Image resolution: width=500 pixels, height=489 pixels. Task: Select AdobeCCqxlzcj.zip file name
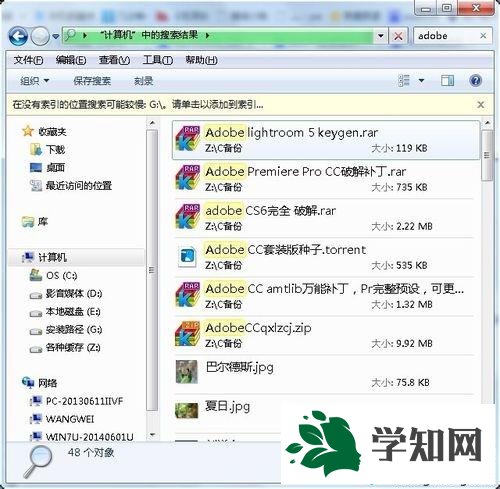[x=258, y=328]
